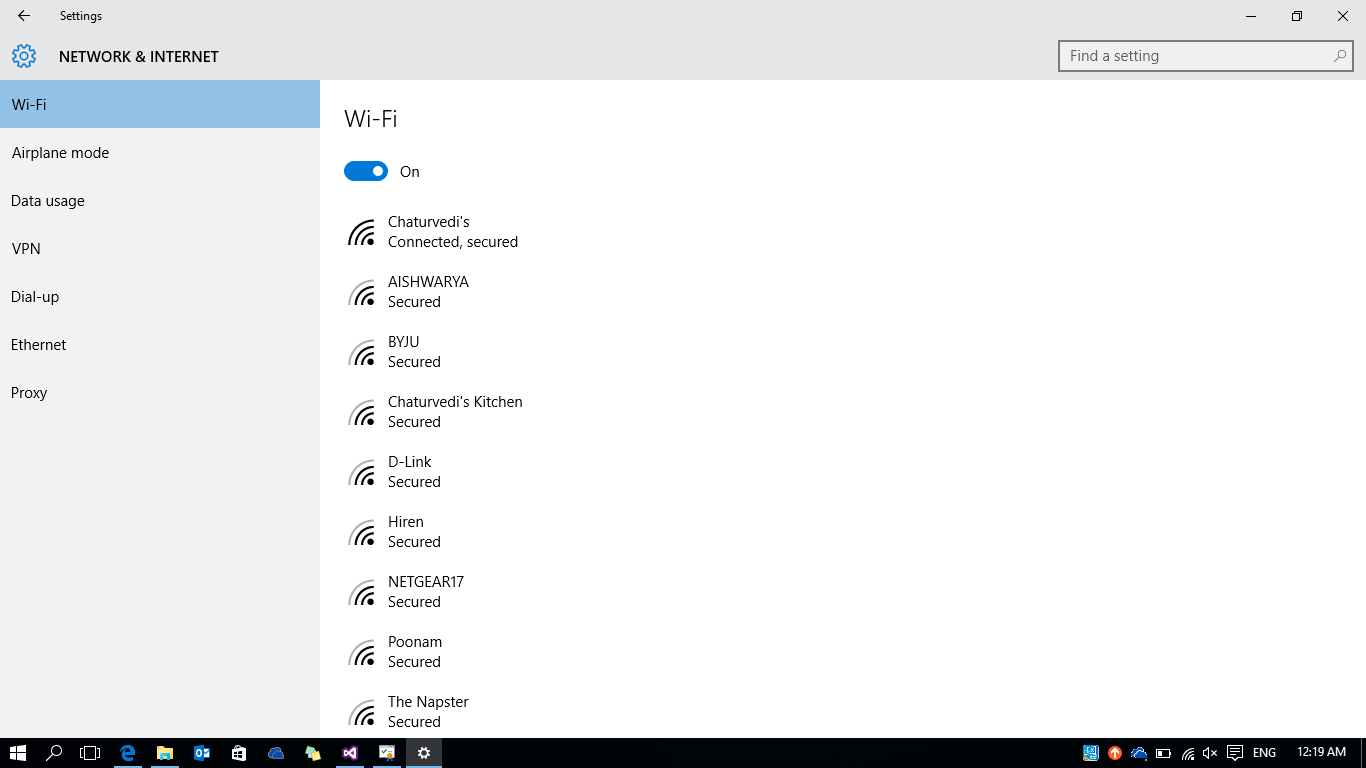Viewport: 1366px width, 768px height.
Task: Open Task View from the taskbar
Action: [91, 753]
